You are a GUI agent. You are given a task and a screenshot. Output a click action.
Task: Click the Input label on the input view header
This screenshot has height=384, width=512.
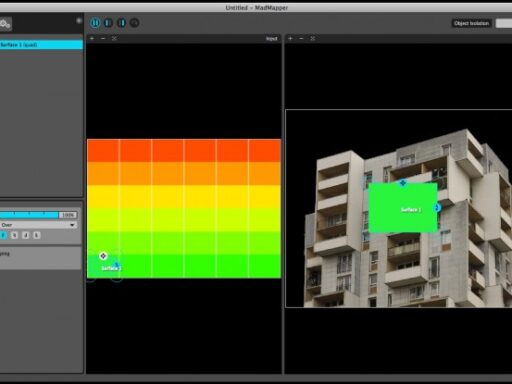[271, 39]
